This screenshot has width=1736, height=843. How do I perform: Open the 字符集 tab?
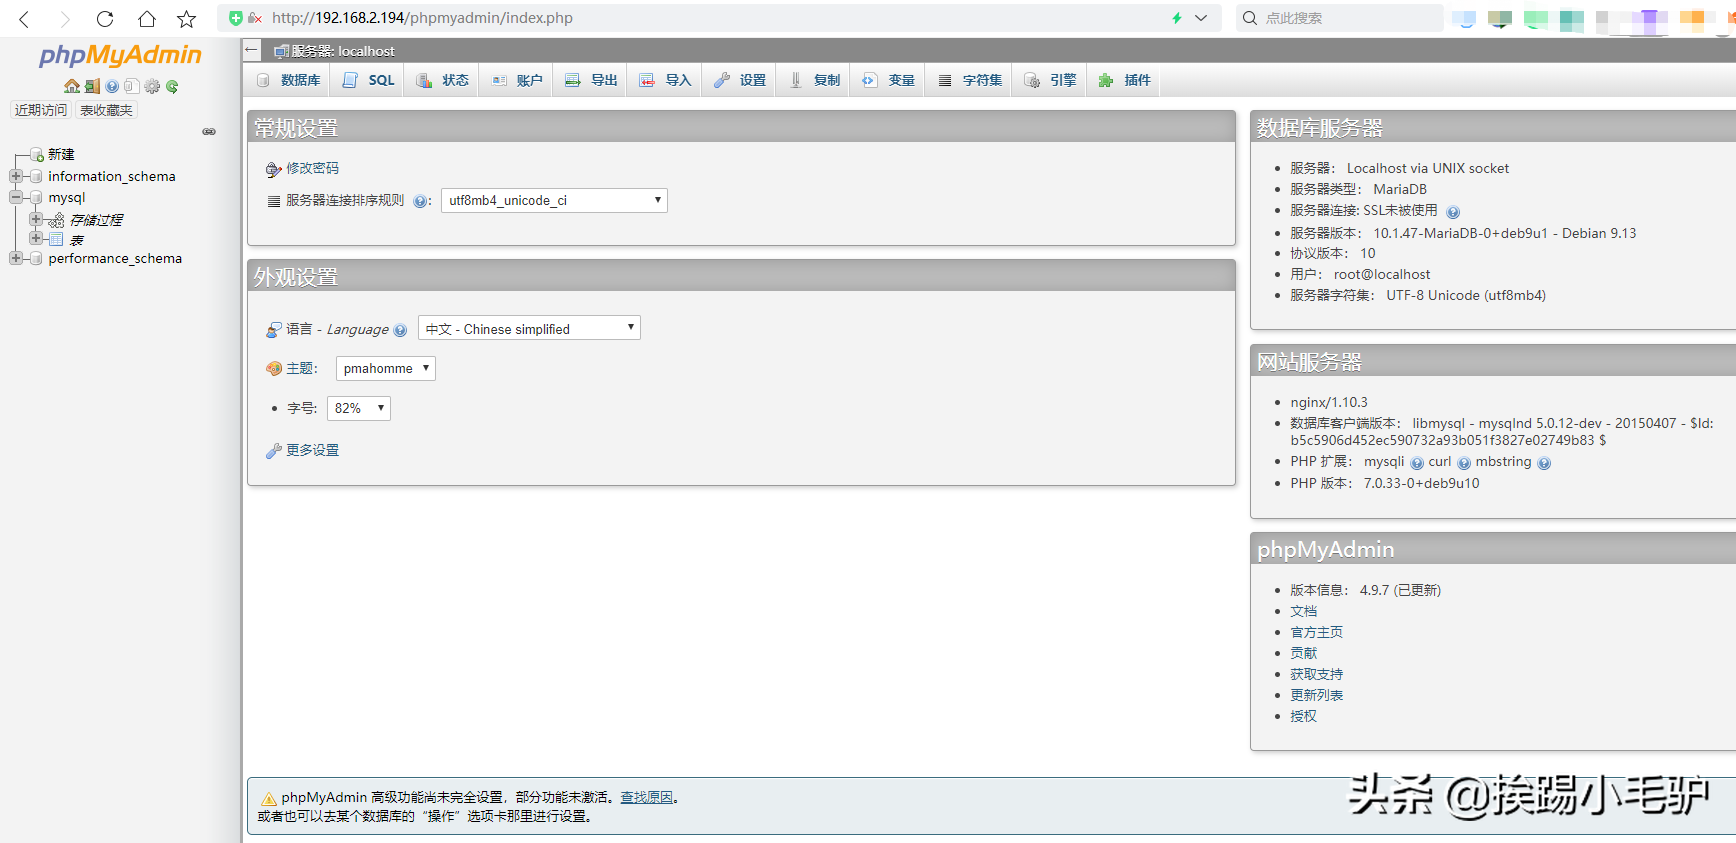969,80
